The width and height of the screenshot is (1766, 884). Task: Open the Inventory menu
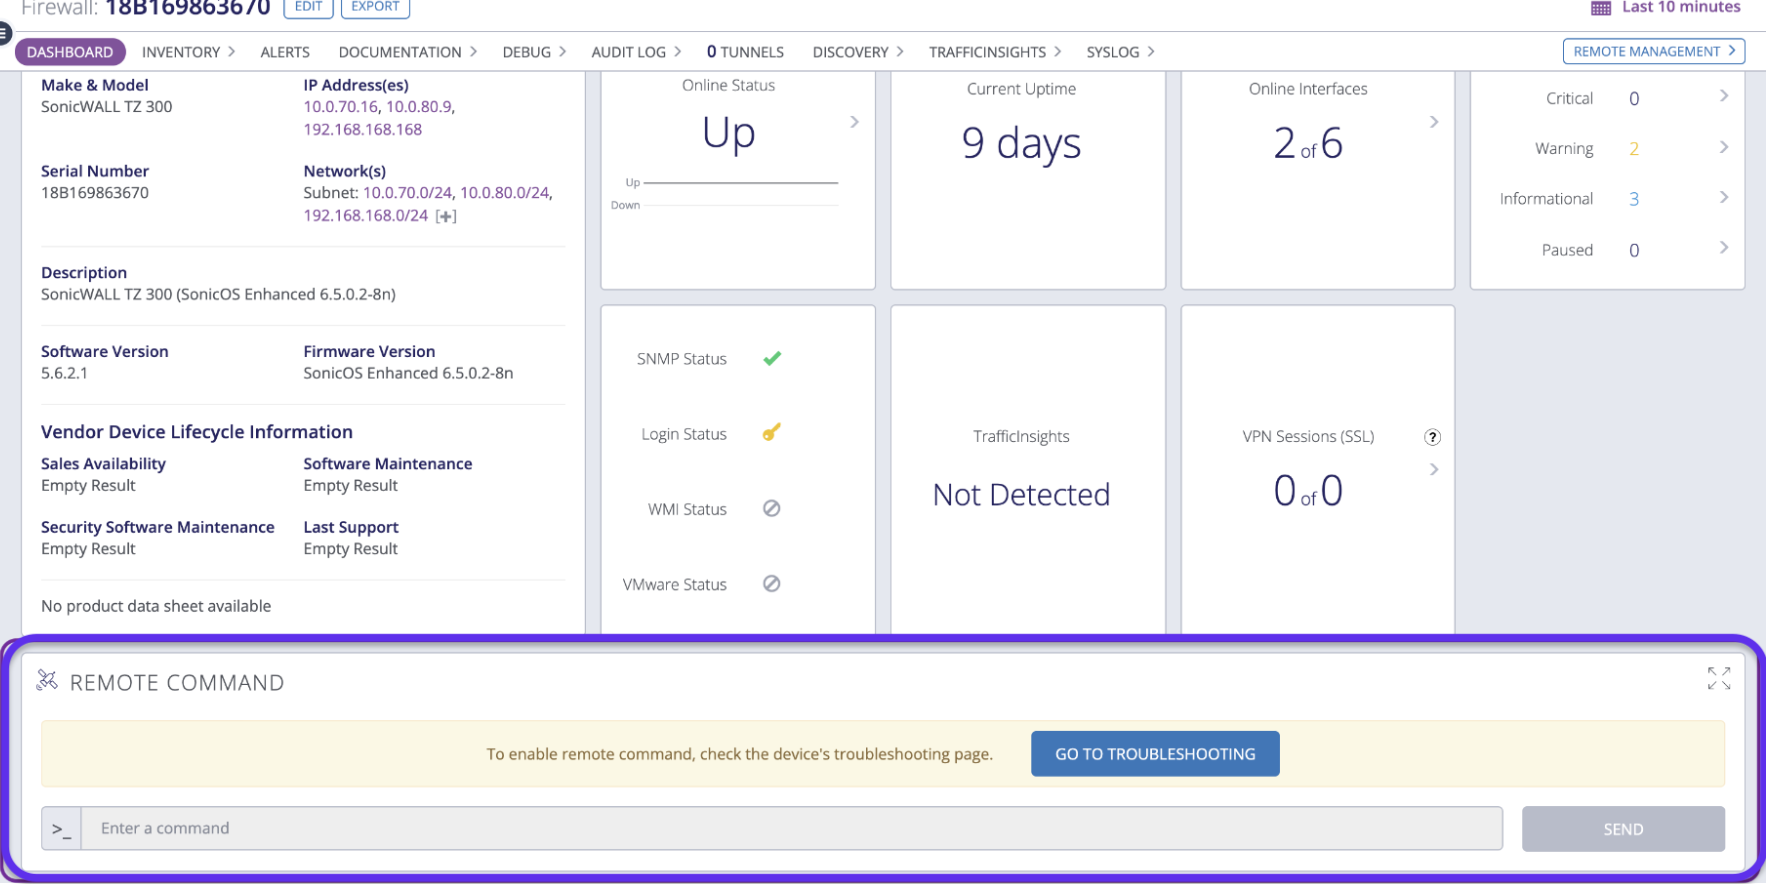(188, 52)
